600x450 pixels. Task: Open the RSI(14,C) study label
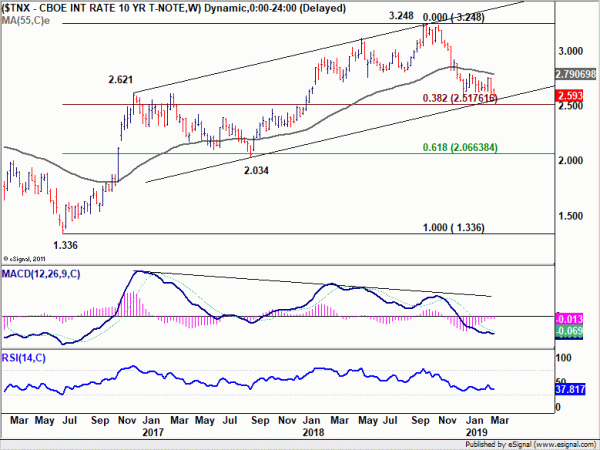24,358
